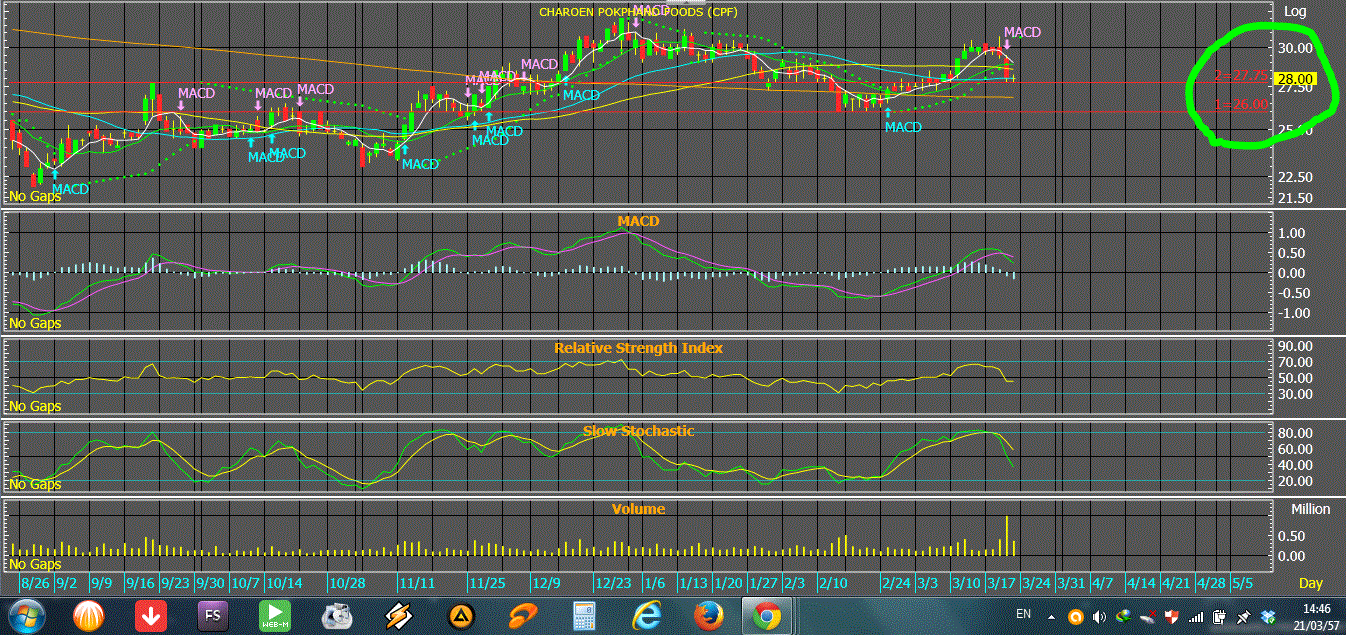The width and height of the screenshot is (1346, 635).
Task: Open the taskbar clock showing 14:46
Action: coord(1314,616)
